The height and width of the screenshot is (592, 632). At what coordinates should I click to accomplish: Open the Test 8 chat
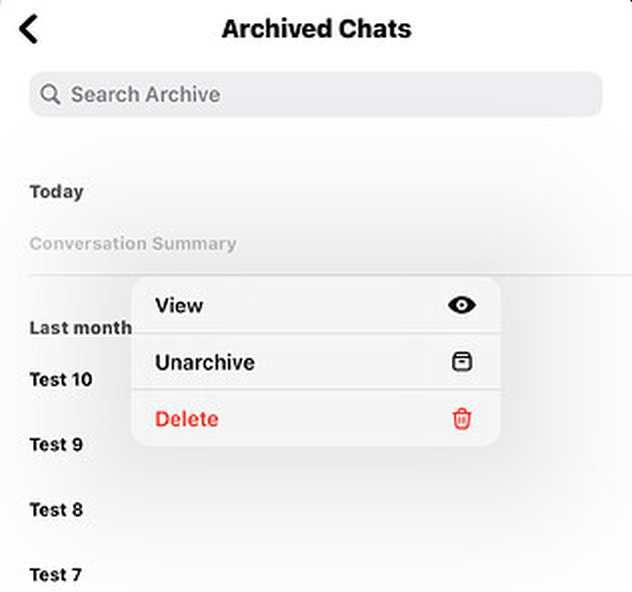[56, 510]
